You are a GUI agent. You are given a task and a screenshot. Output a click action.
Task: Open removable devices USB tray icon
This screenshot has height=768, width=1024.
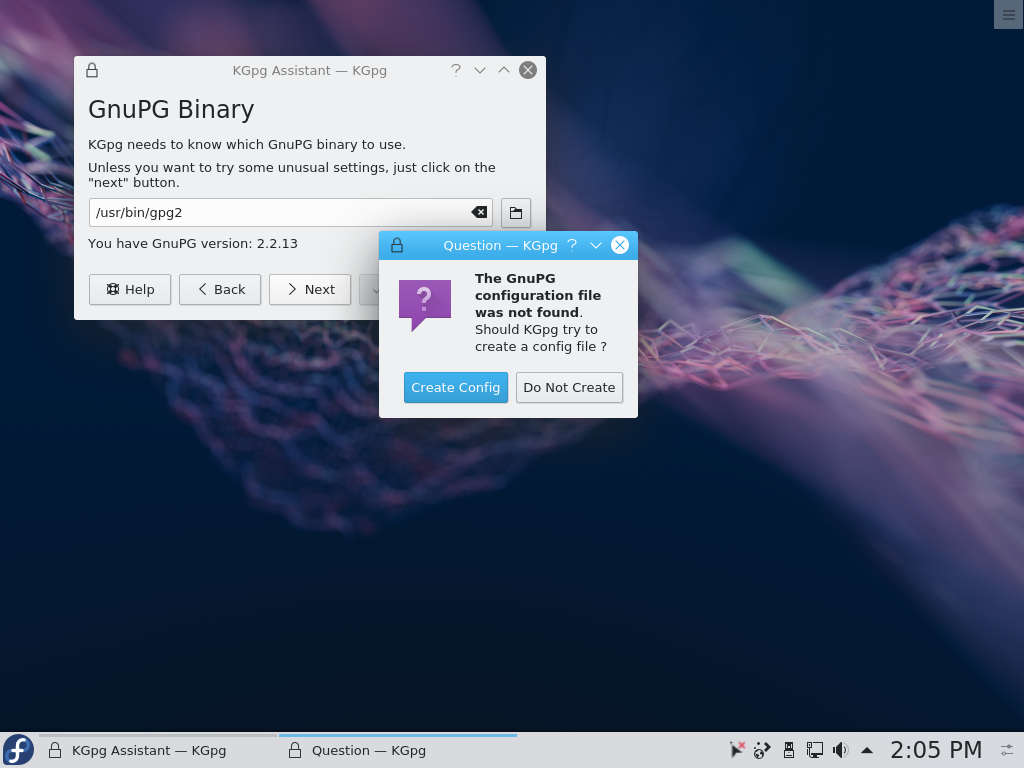788,750
